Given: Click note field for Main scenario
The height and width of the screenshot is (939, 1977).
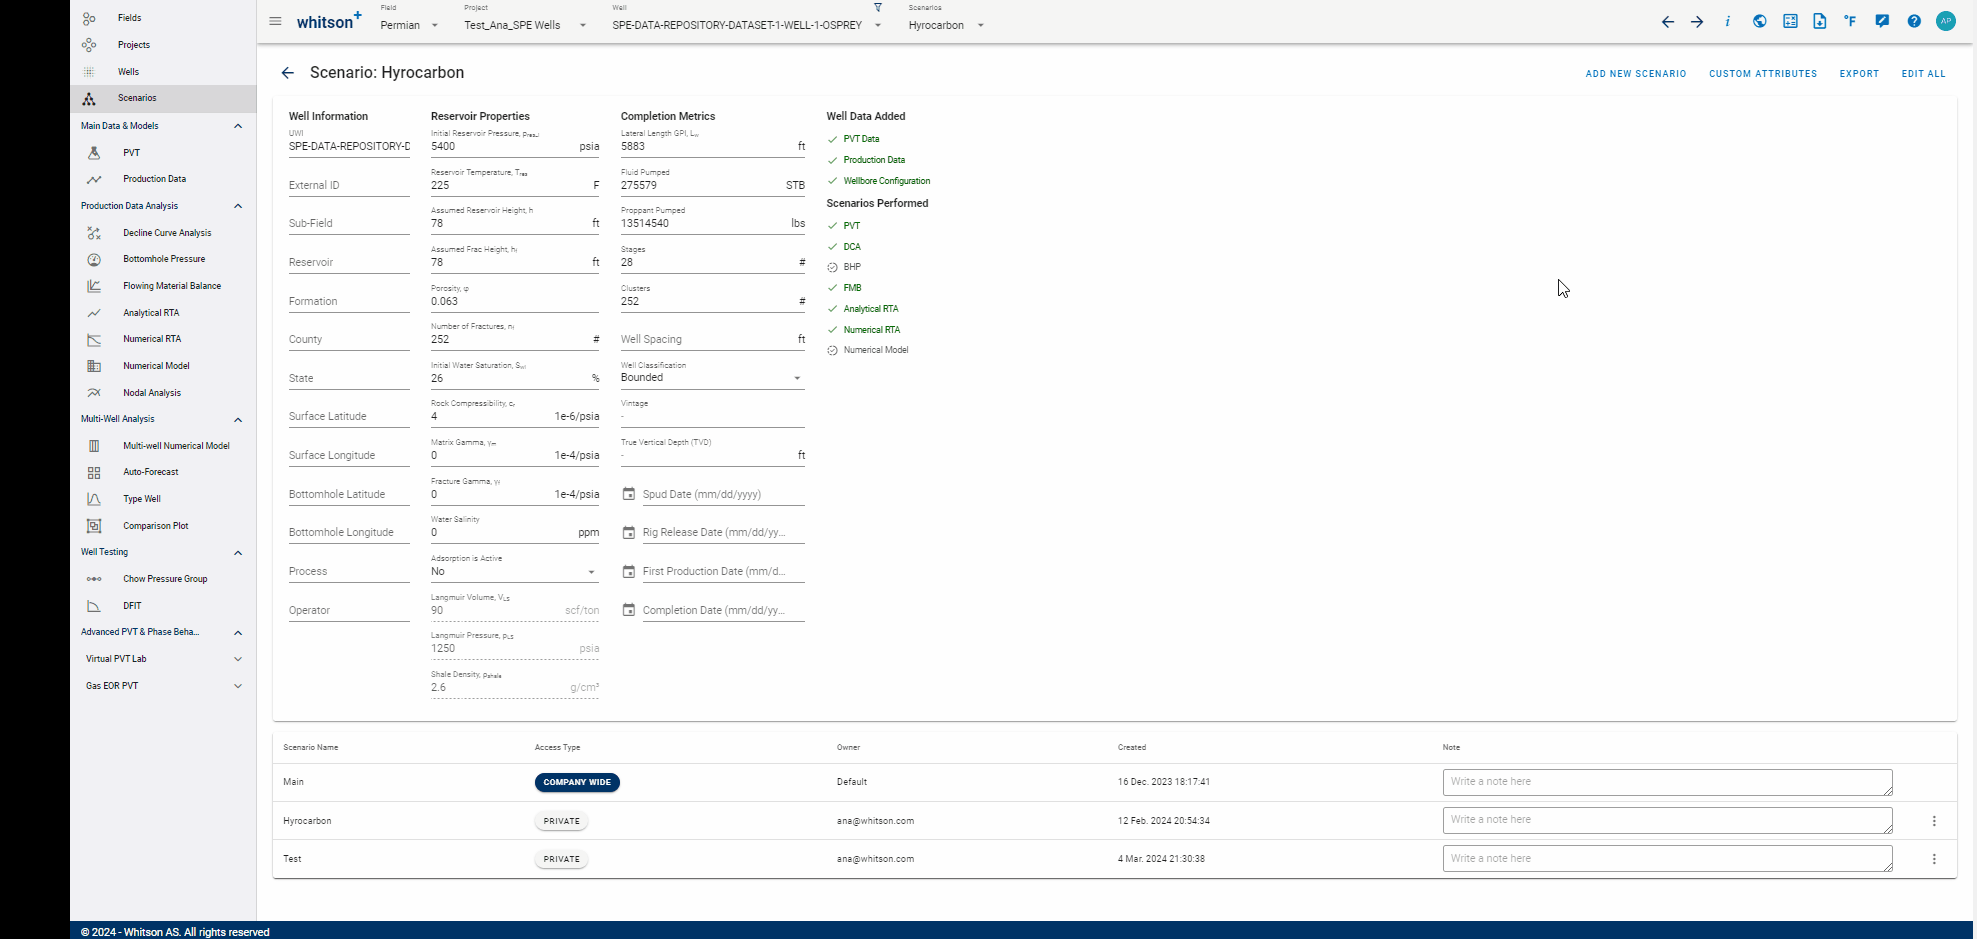Looking at the screenshot, I should (x=1667, y=782).
